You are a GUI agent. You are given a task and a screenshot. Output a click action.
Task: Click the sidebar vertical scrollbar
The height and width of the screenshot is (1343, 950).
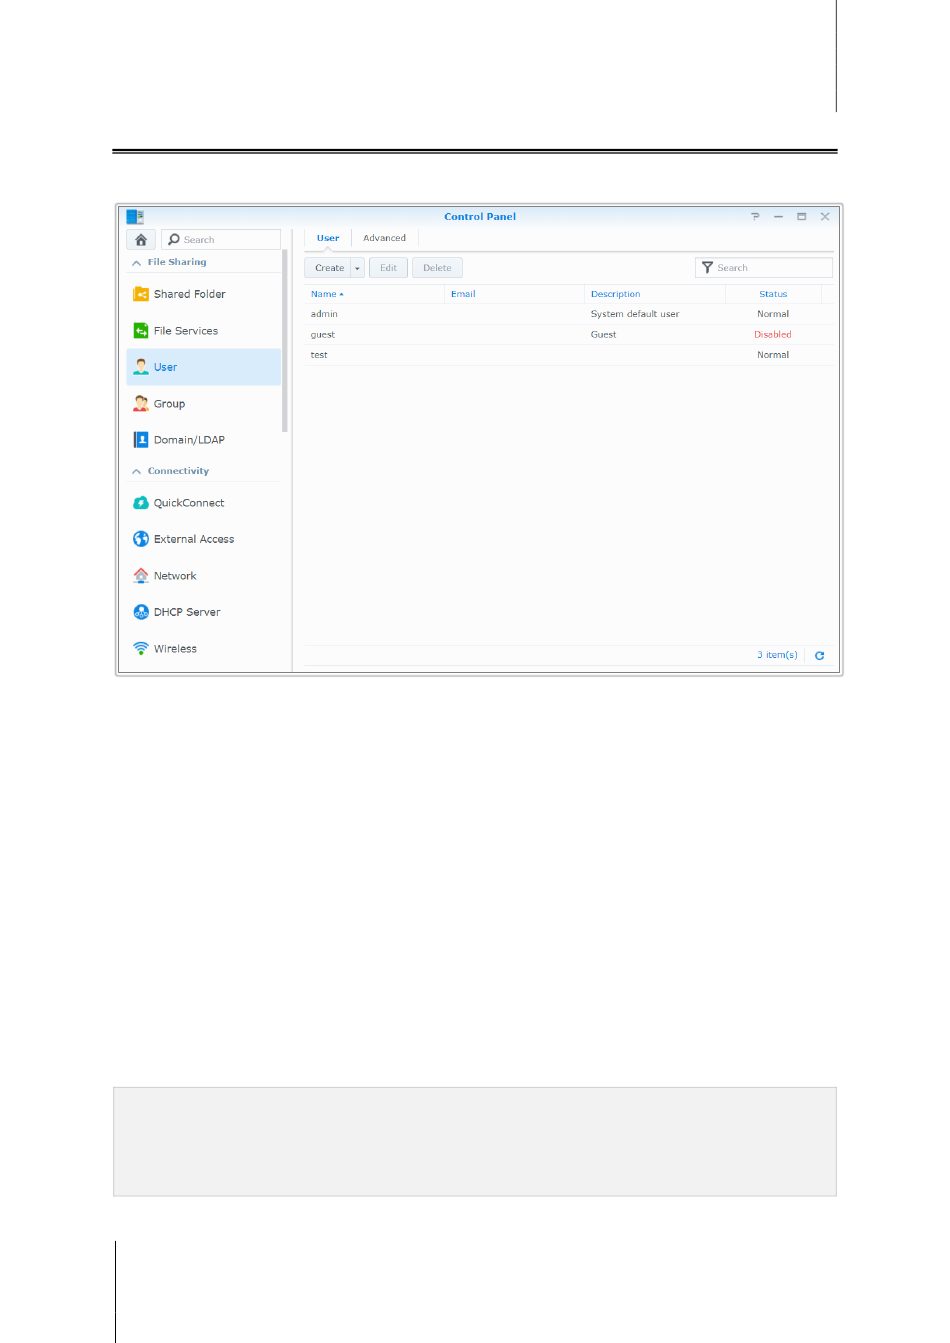[x=285, y=340]
